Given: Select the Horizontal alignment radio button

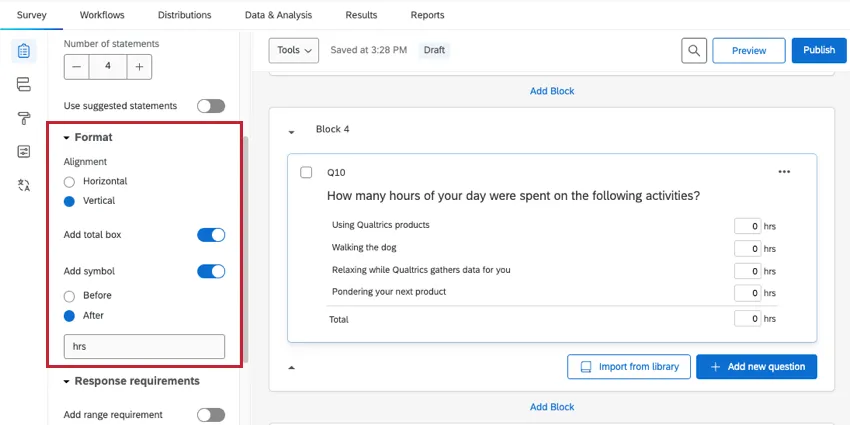Looking at the screenshot, I should pyautogui.click(x=69, y=182).
